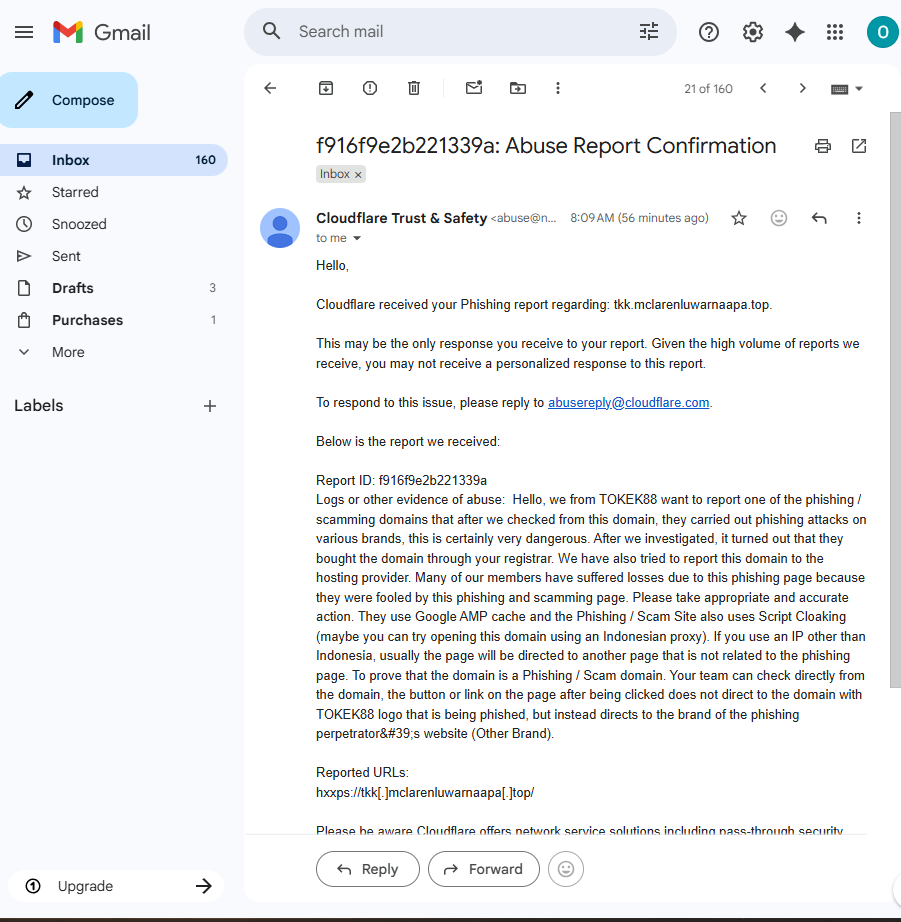Open toolbar More options menu
The width and height of the screenshot is (901, 922).
click(558, 88)
